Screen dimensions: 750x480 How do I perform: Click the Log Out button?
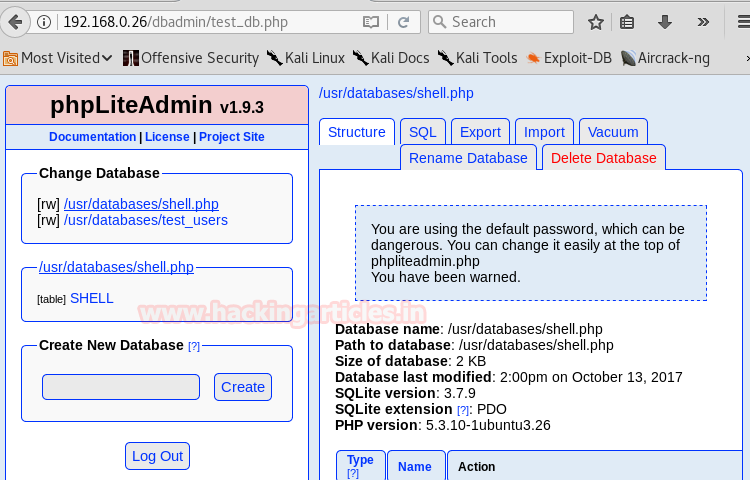[x=157, y=456]
